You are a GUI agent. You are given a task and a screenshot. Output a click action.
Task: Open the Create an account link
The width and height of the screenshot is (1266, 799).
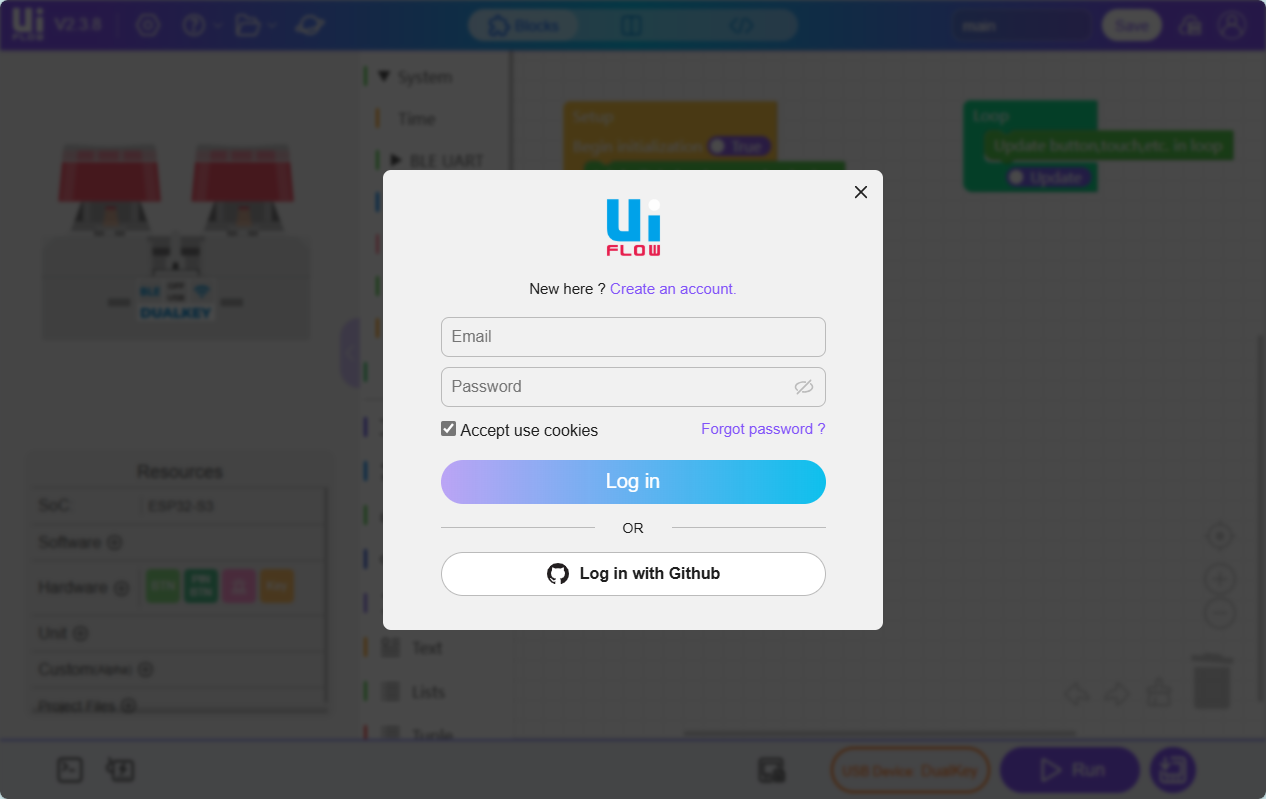tap(673, 289)
